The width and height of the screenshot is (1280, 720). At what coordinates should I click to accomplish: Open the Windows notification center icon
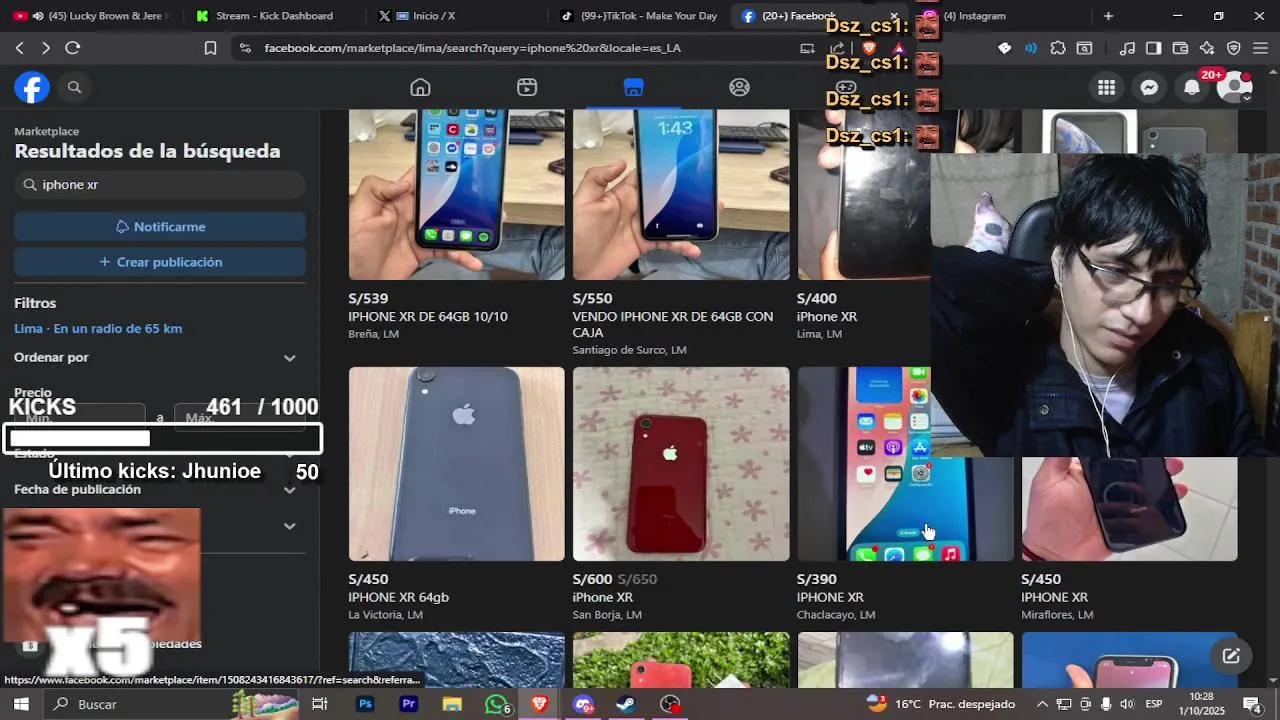1251,704
